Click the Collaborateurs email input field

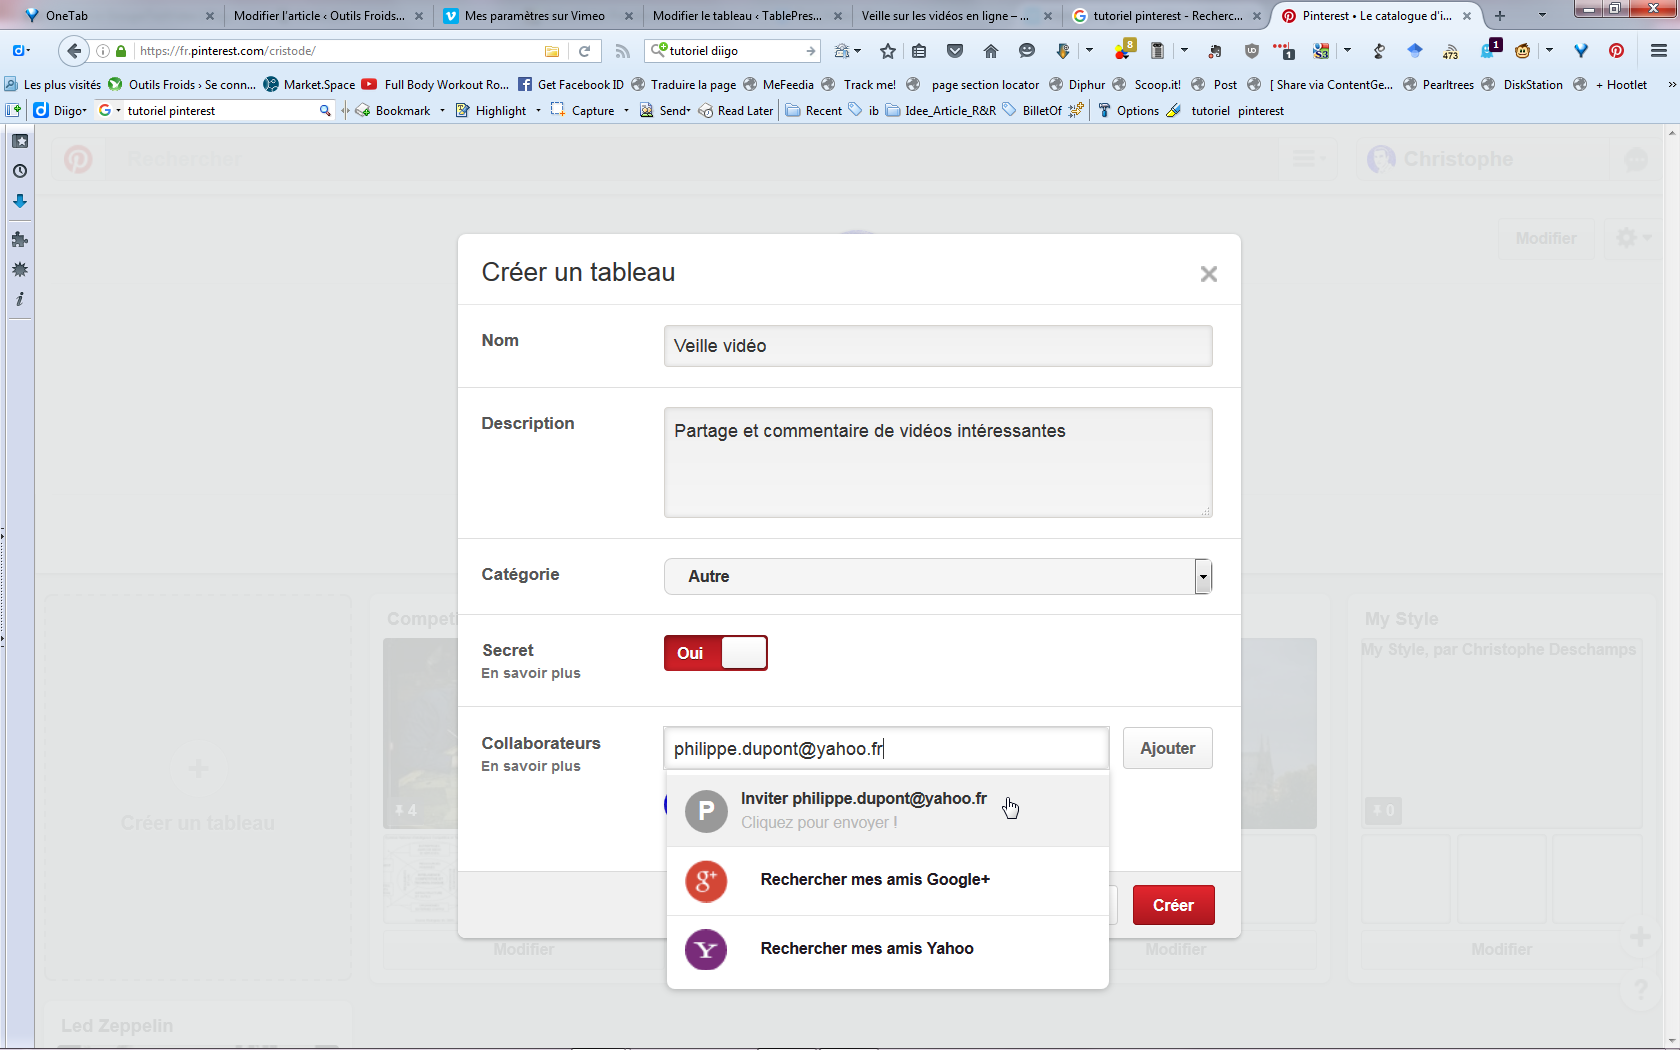coord(887,748)
